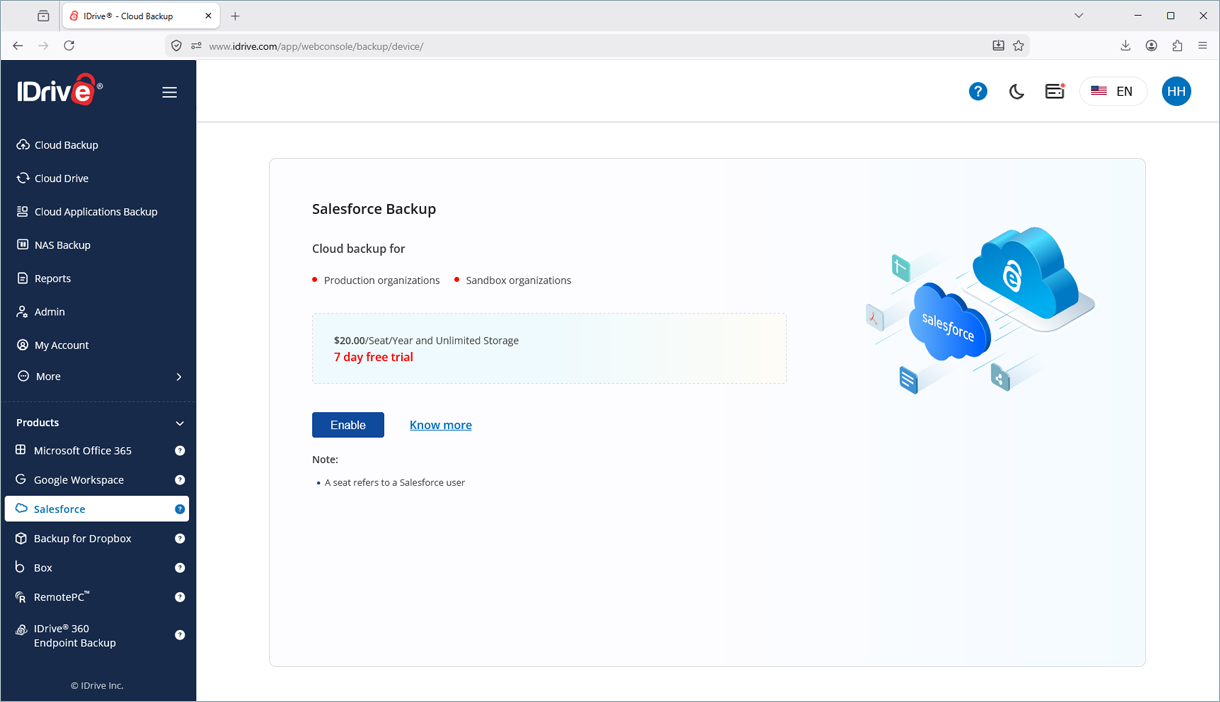Open the help question mark icon in header

click(x=978, y=91)
